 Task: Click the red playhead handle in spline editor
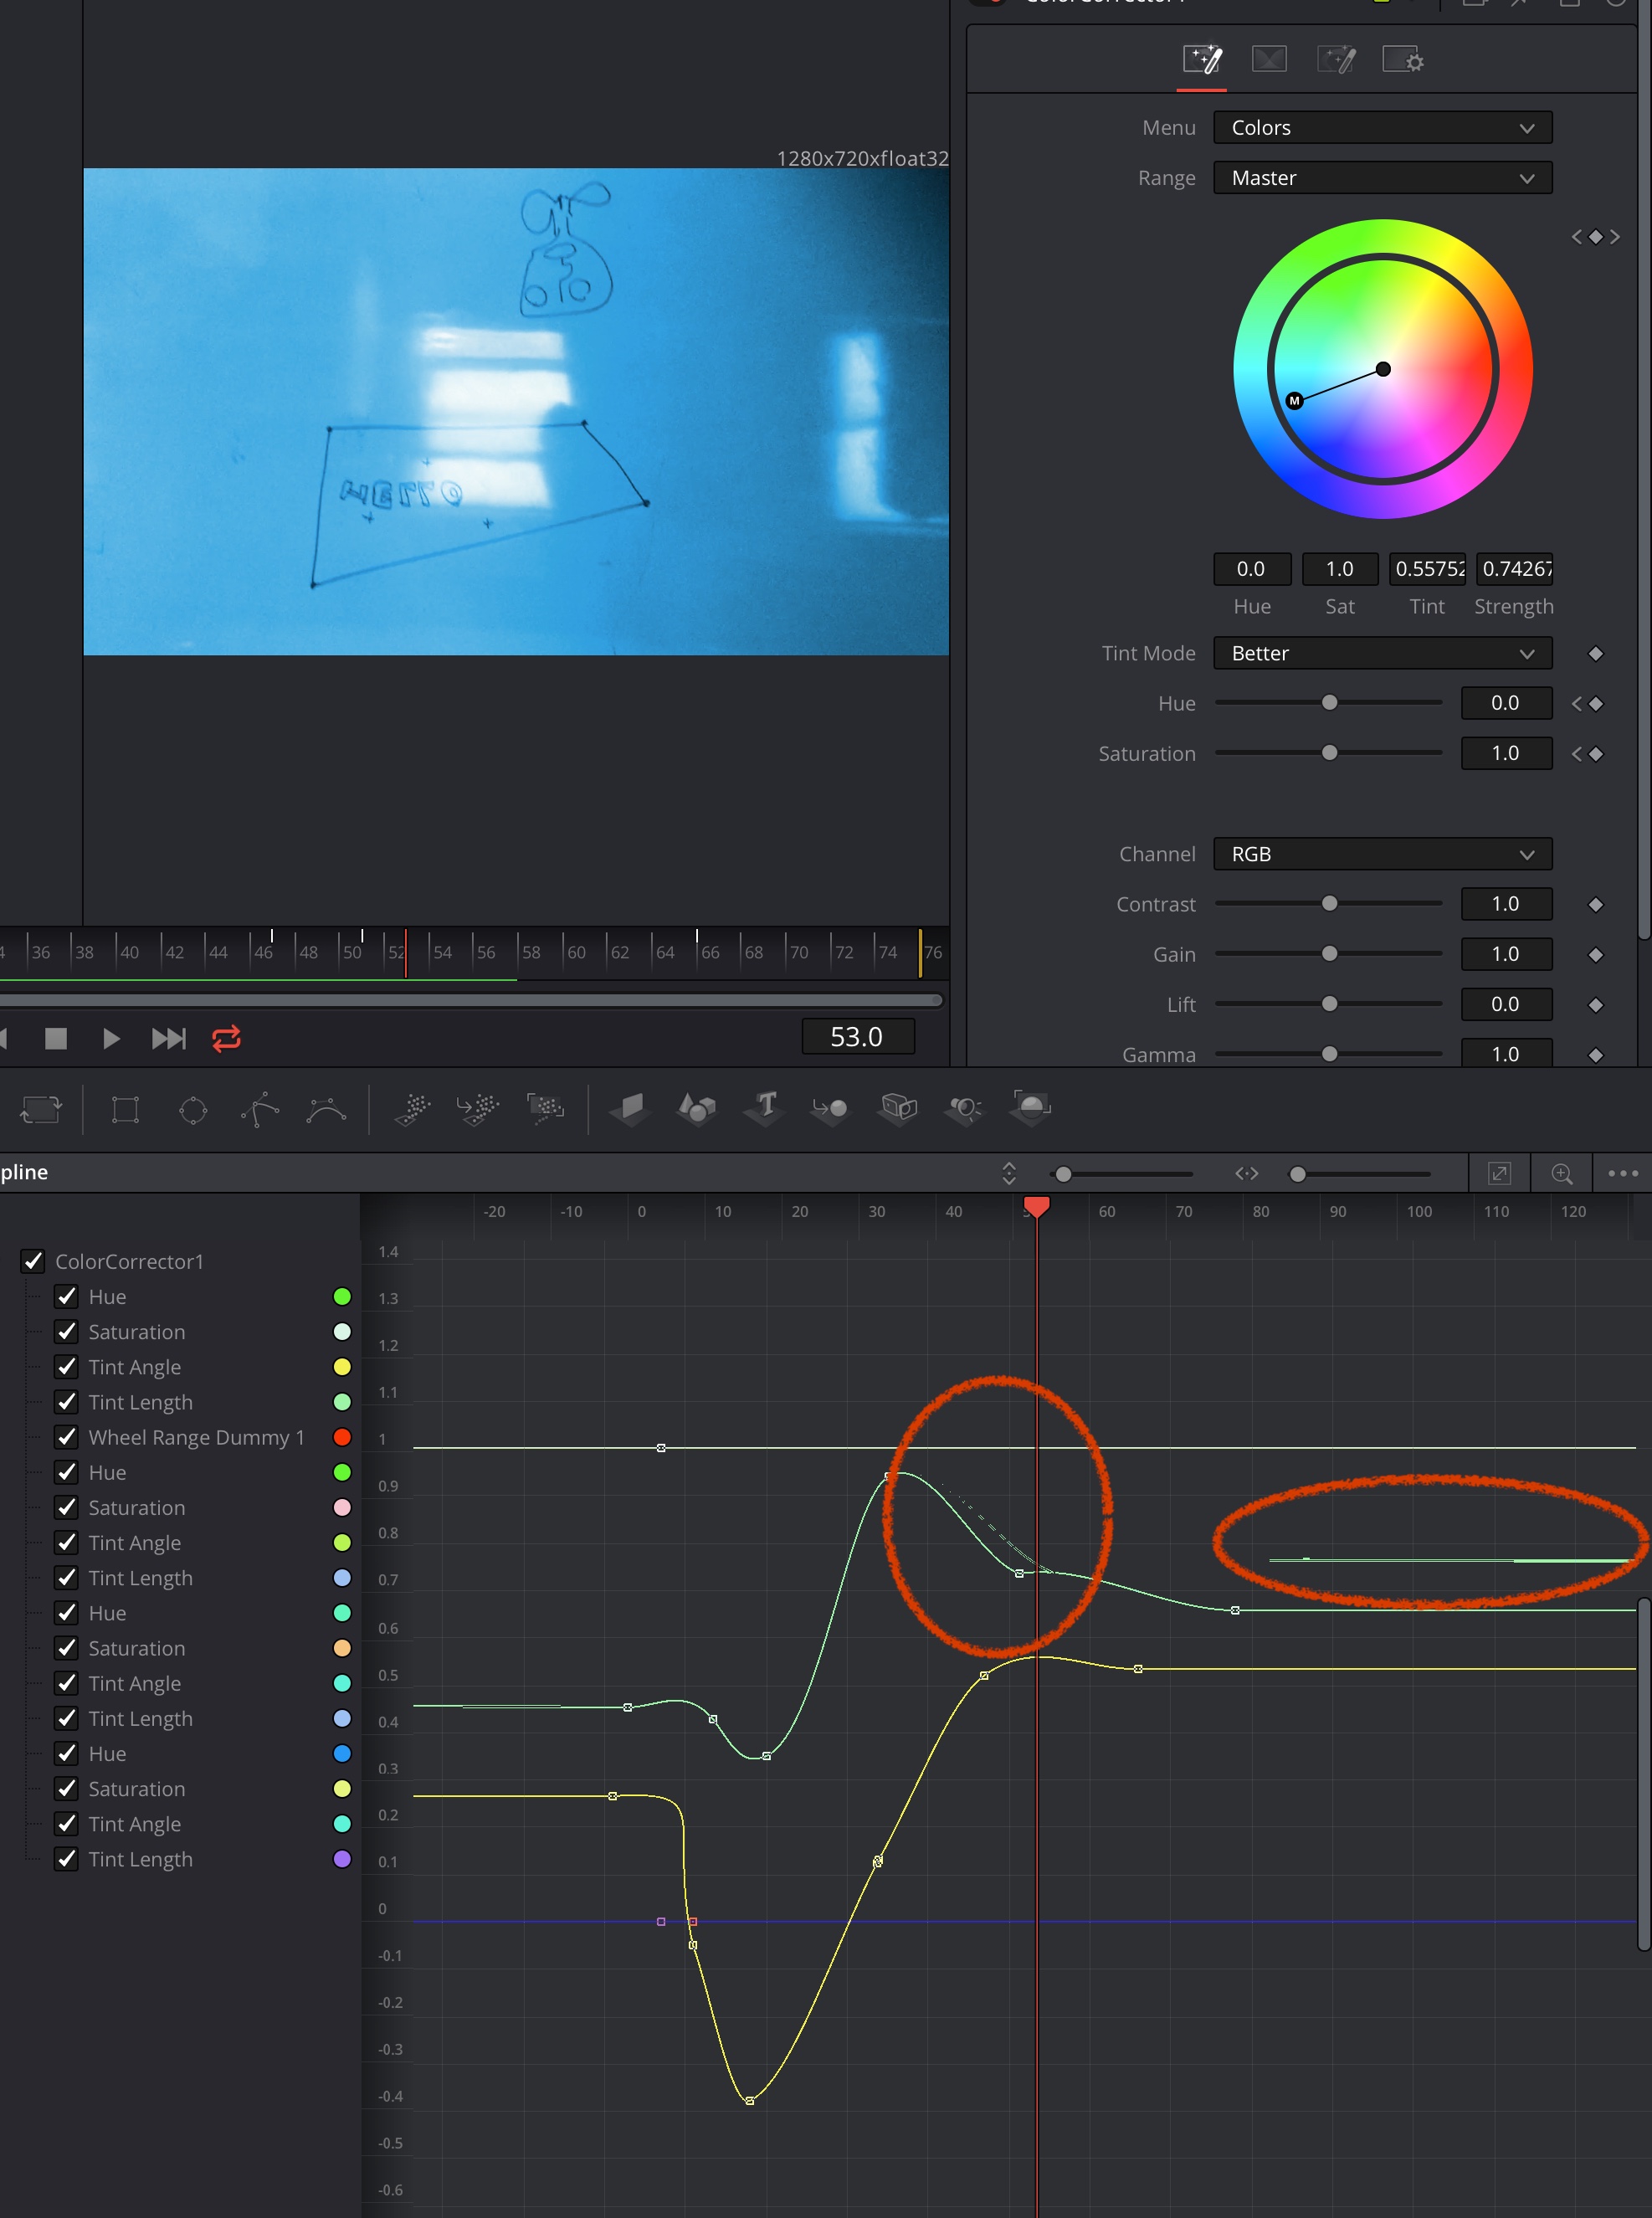click(1037, 1207)
